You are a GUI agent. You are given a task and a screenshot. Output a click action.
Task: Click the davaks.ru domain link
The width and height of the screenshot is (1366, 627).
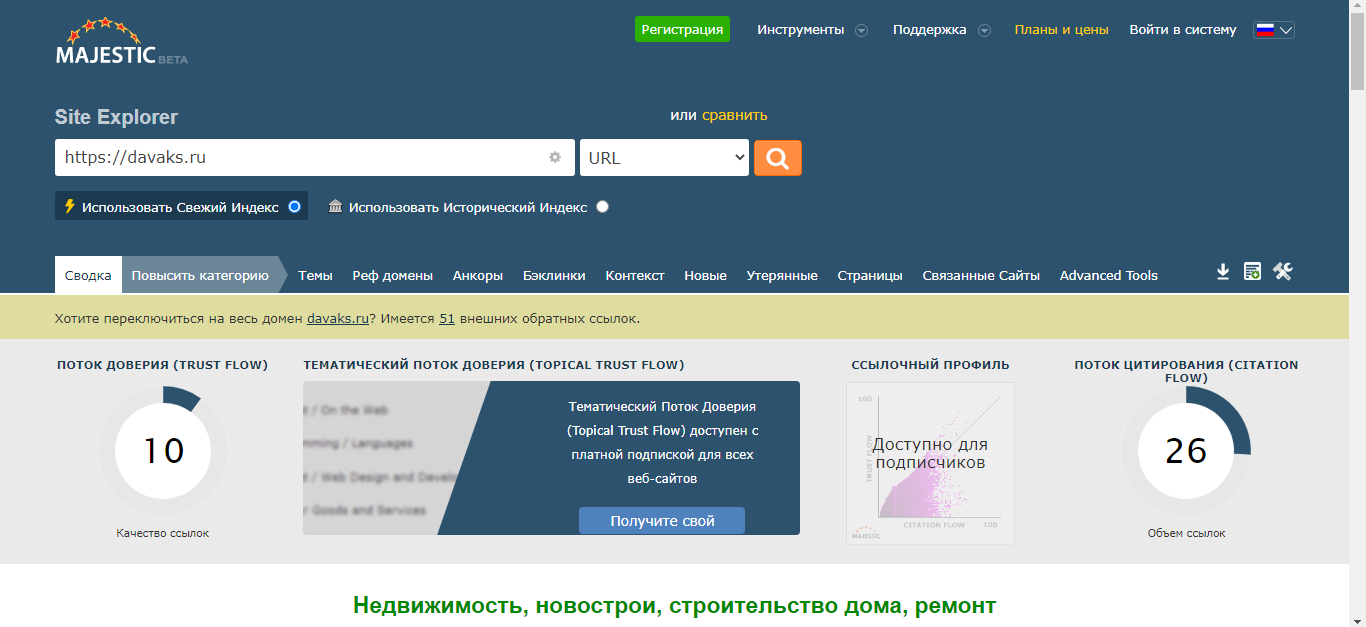coord(338,318)
